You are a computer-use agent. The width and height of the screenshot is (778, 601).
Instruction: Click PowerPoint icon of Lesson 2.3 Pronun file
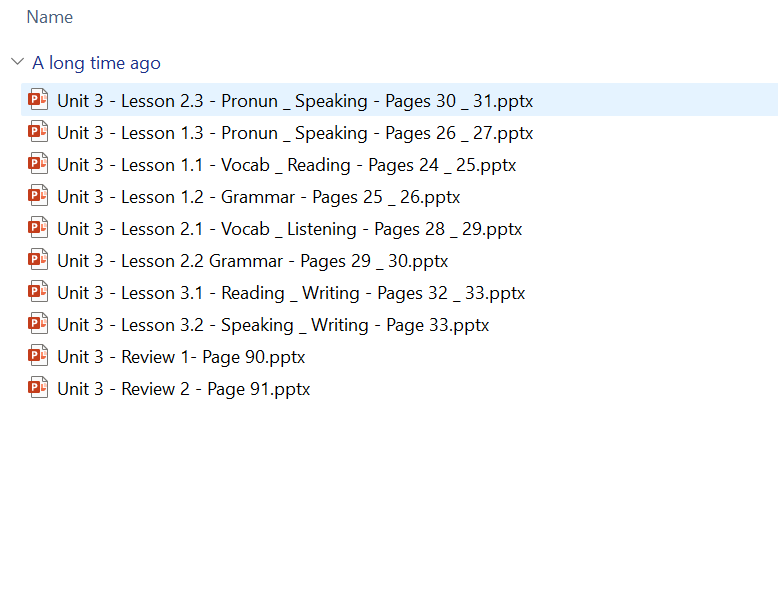coord(38,100)
